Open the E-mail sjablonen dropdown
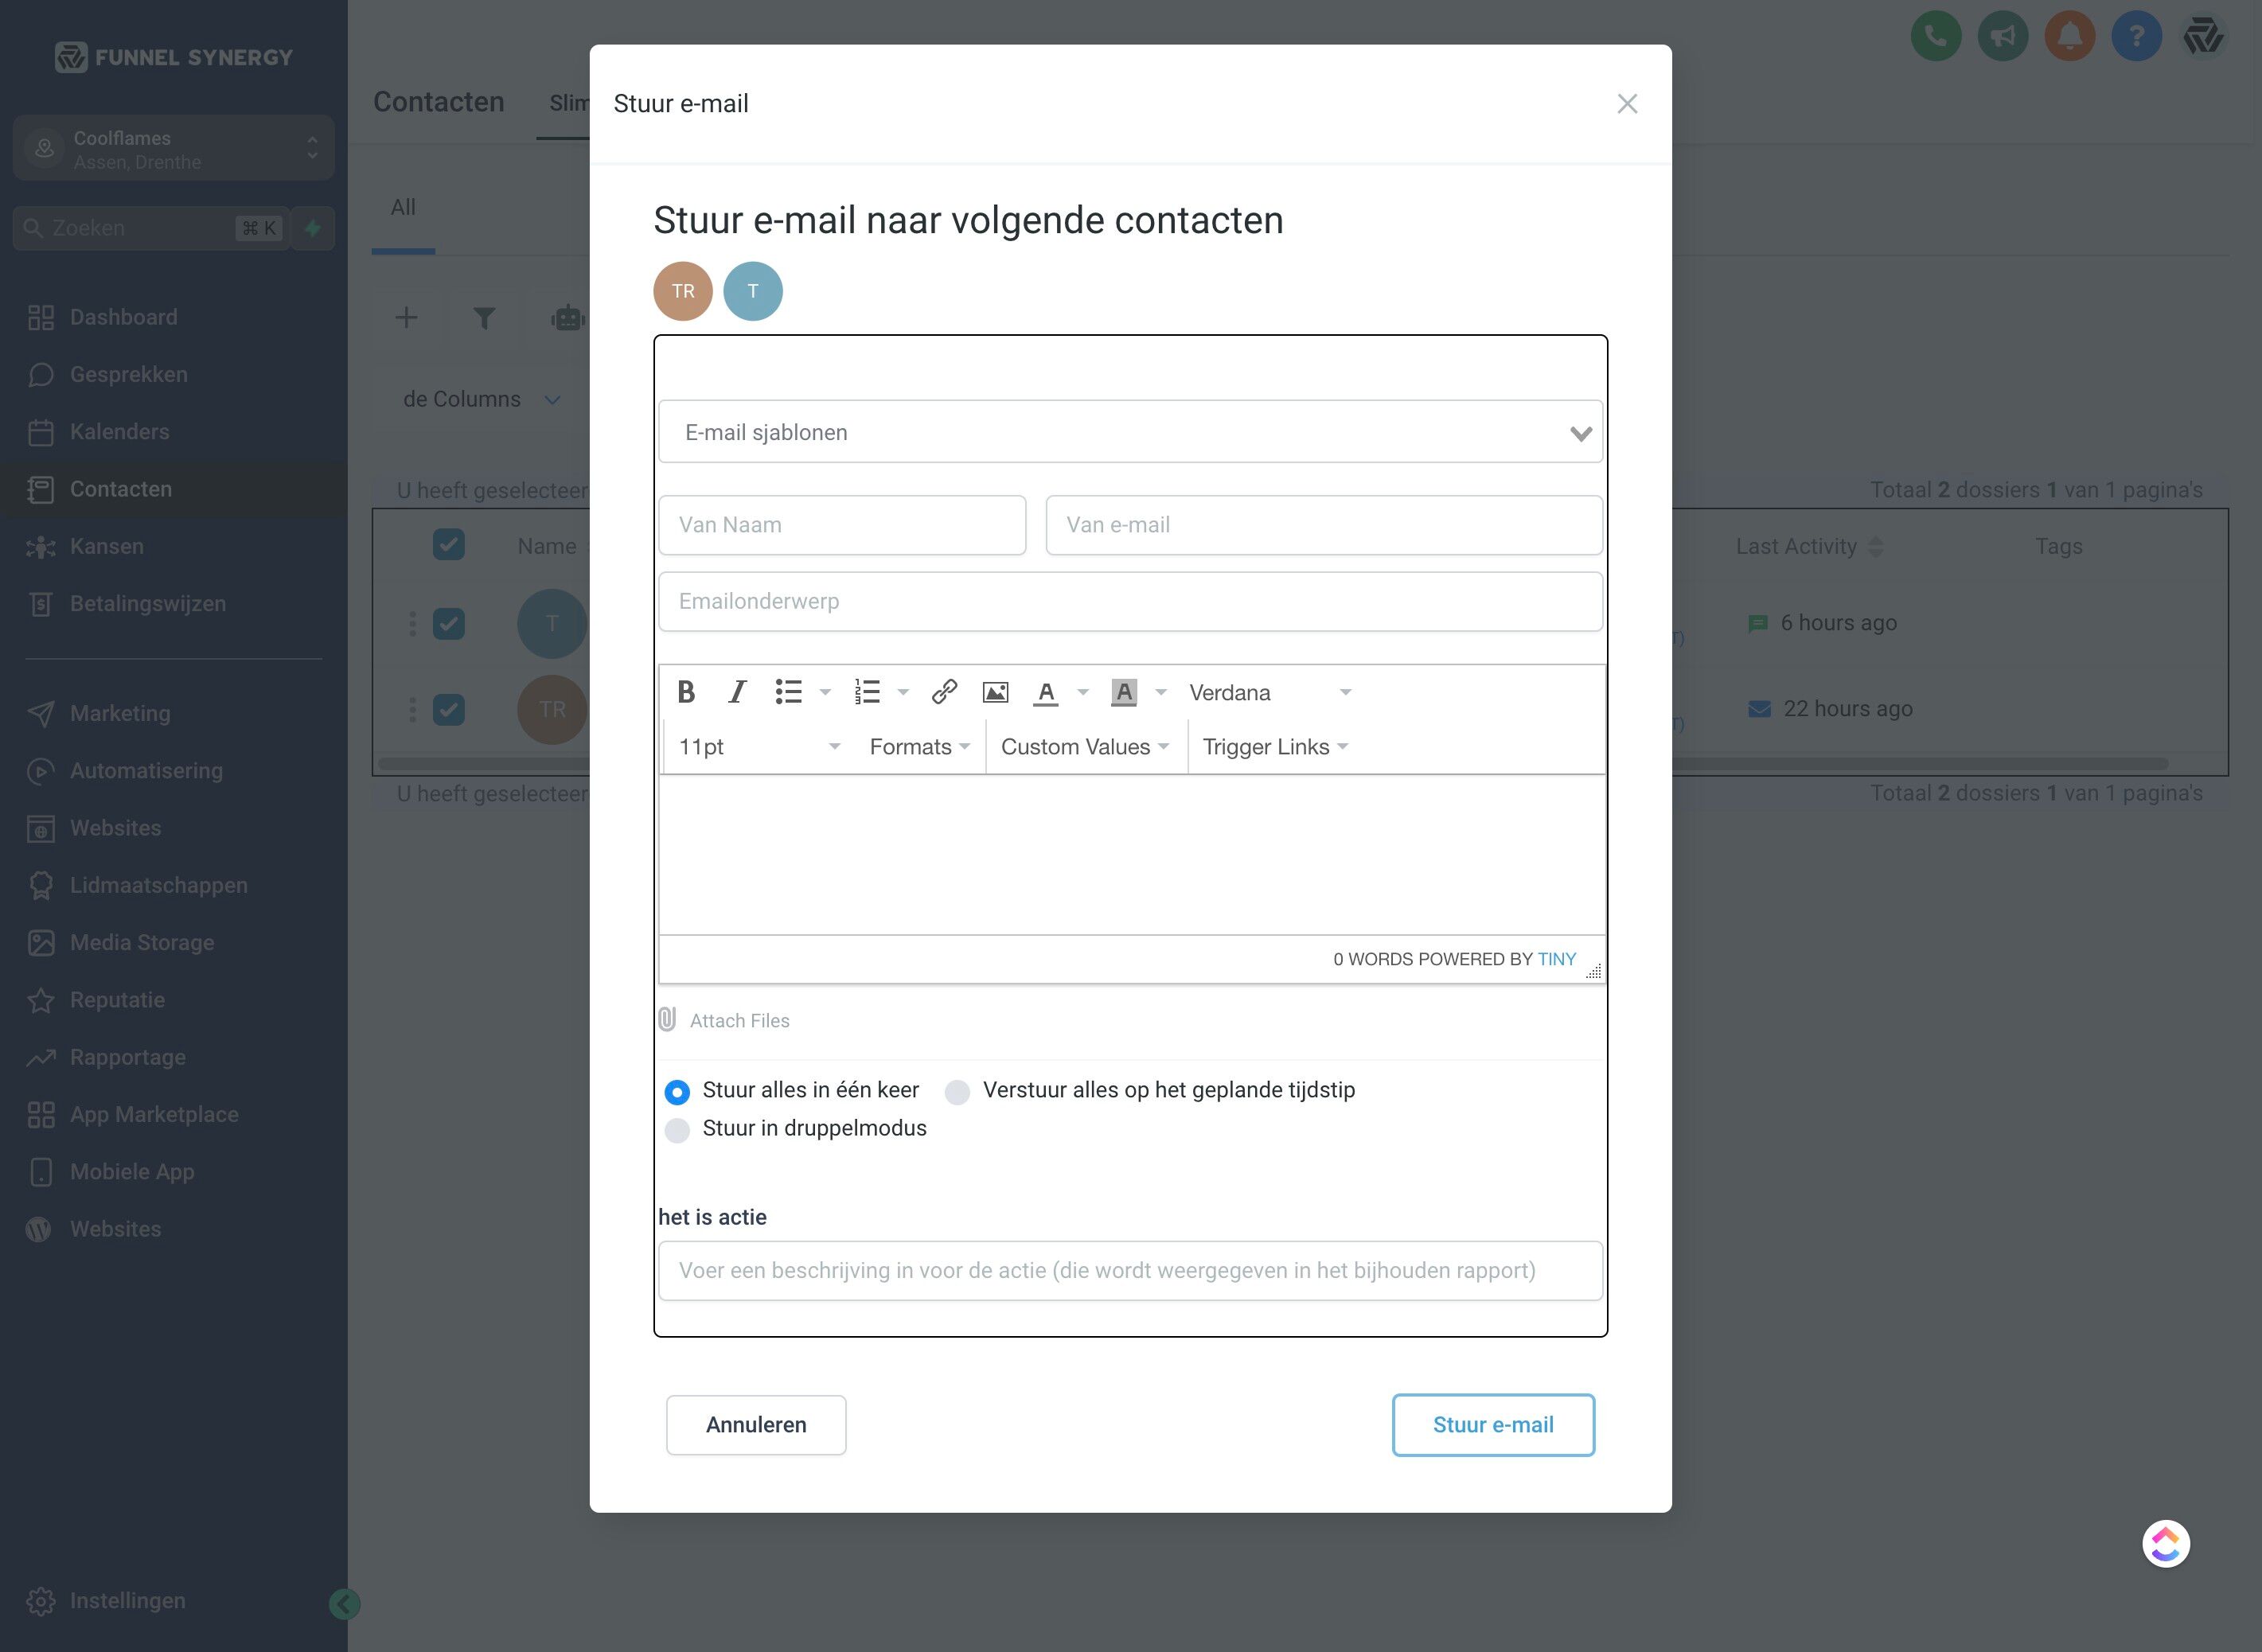Image resolution: width=2262 pixels, height=1652 pixels. pos(1130,432)
